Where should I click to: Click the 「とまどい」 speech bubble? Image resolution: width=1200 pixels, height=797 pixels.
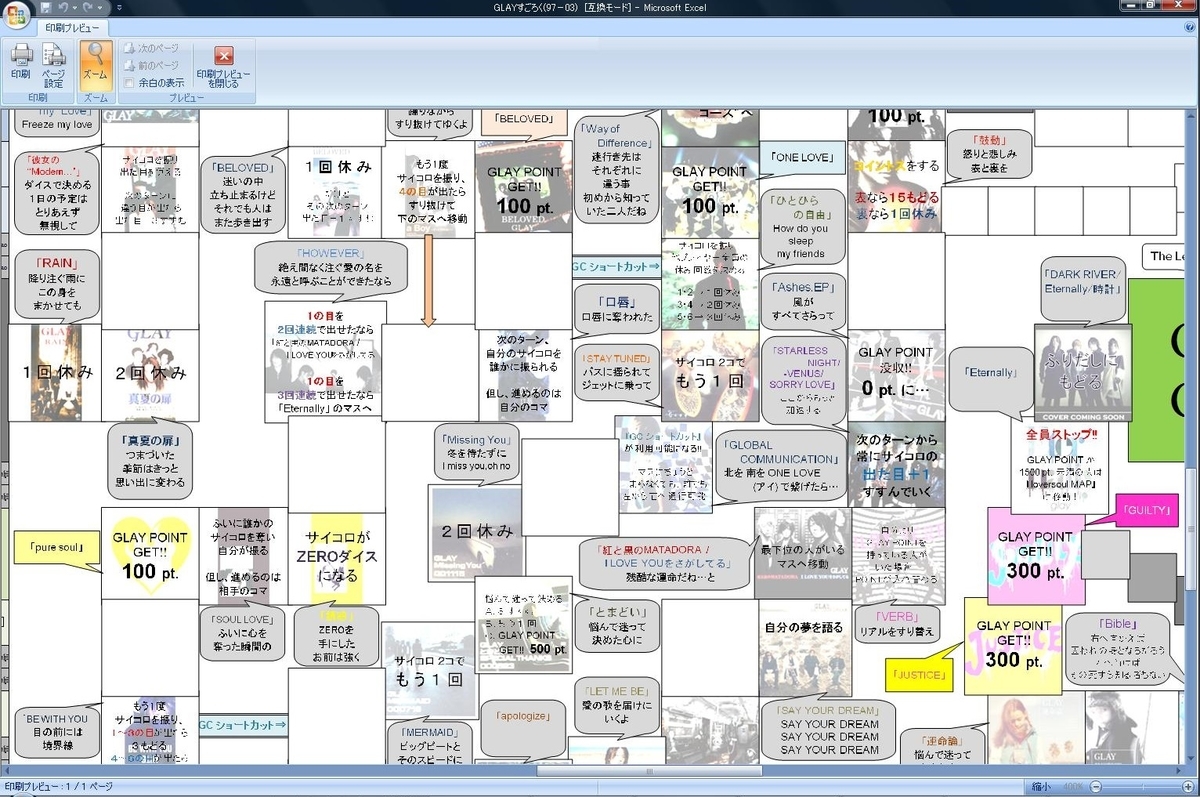[x=617, y=624]
